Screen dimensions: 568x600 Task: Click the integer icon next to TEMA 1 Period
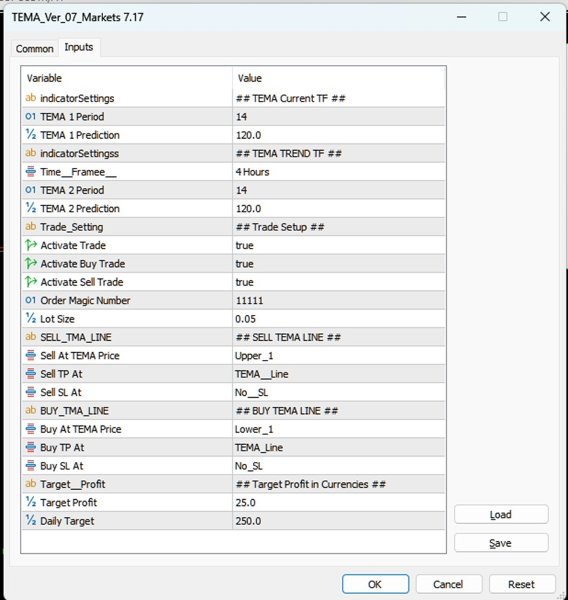click(31, 116)
